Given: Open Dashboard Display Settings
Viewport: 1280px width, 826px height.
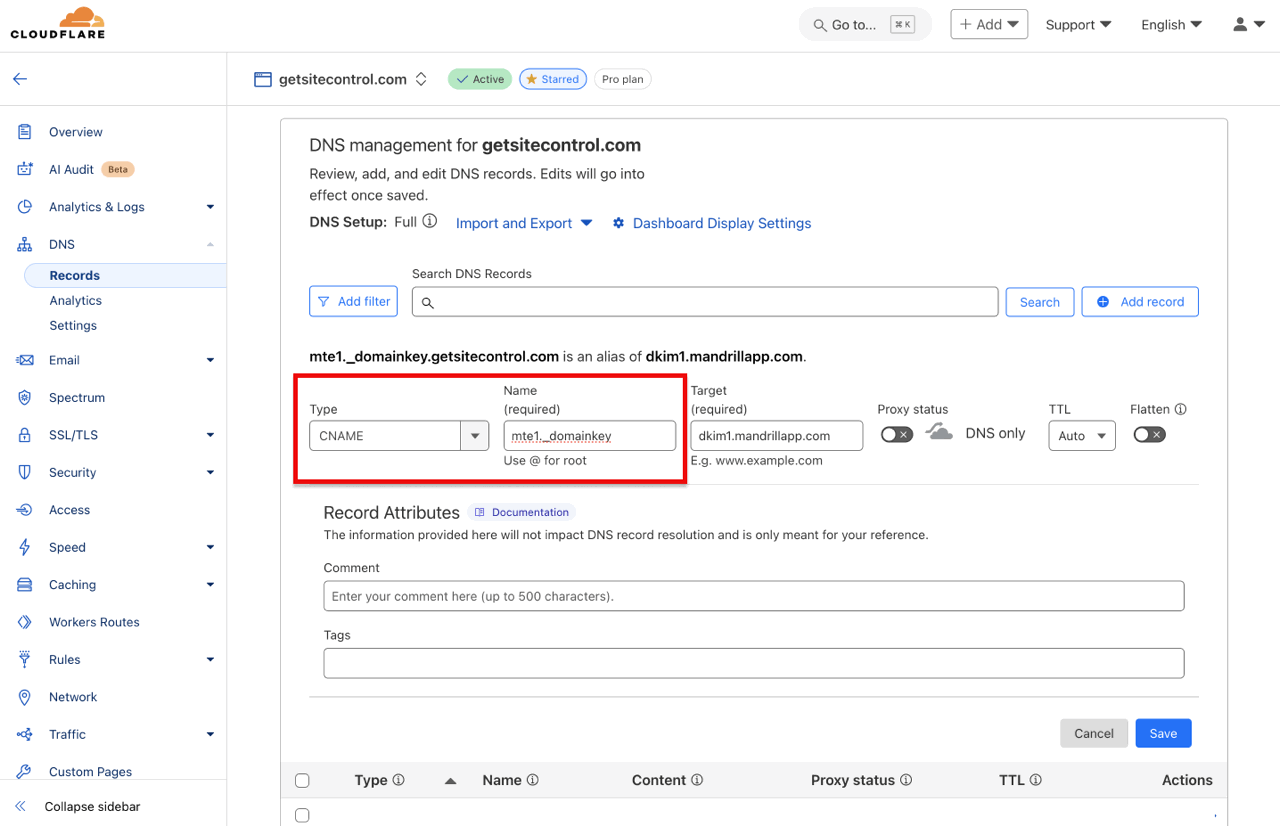Looking at the screenshot, I should coord(721,223).
